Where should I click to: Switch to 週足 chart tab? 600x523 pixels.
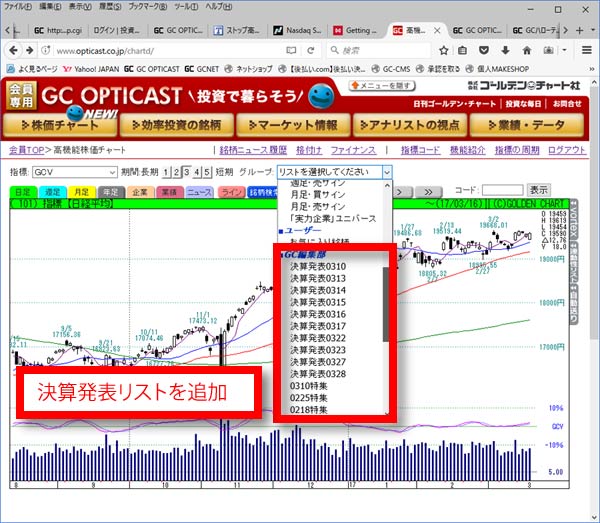coord(53,192)
